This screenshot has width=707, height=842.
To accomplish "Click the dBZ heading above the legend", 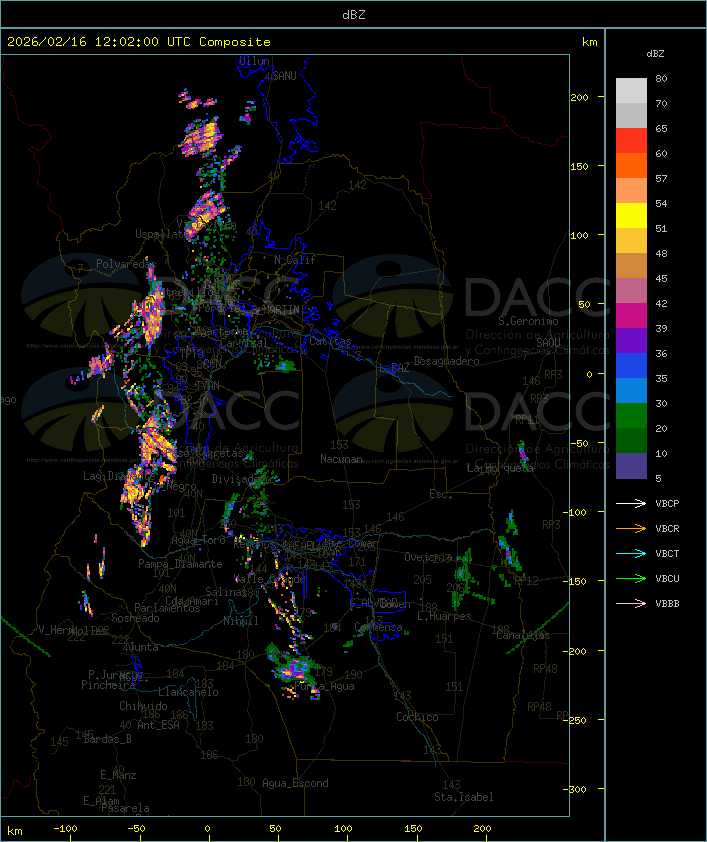I will click(x=655, y=54).
